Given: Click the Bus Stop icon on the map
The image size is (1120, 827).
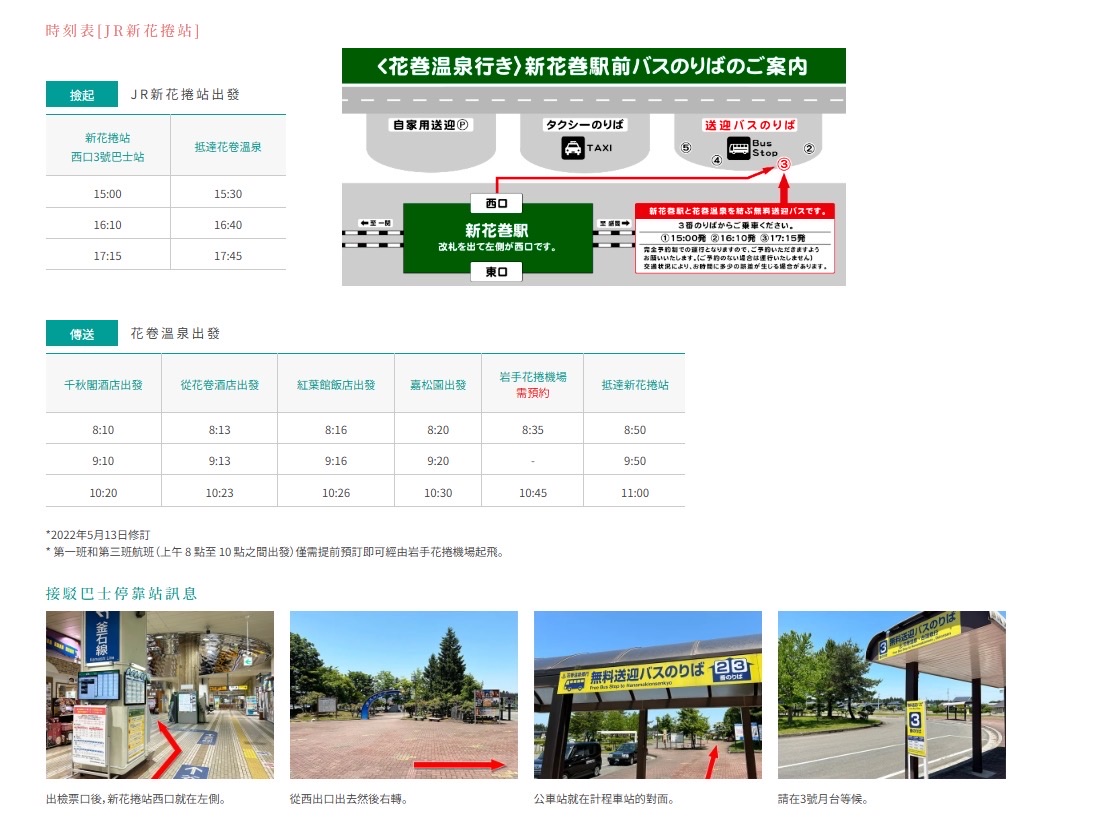Looking at the screenshot, I should 740,150.
